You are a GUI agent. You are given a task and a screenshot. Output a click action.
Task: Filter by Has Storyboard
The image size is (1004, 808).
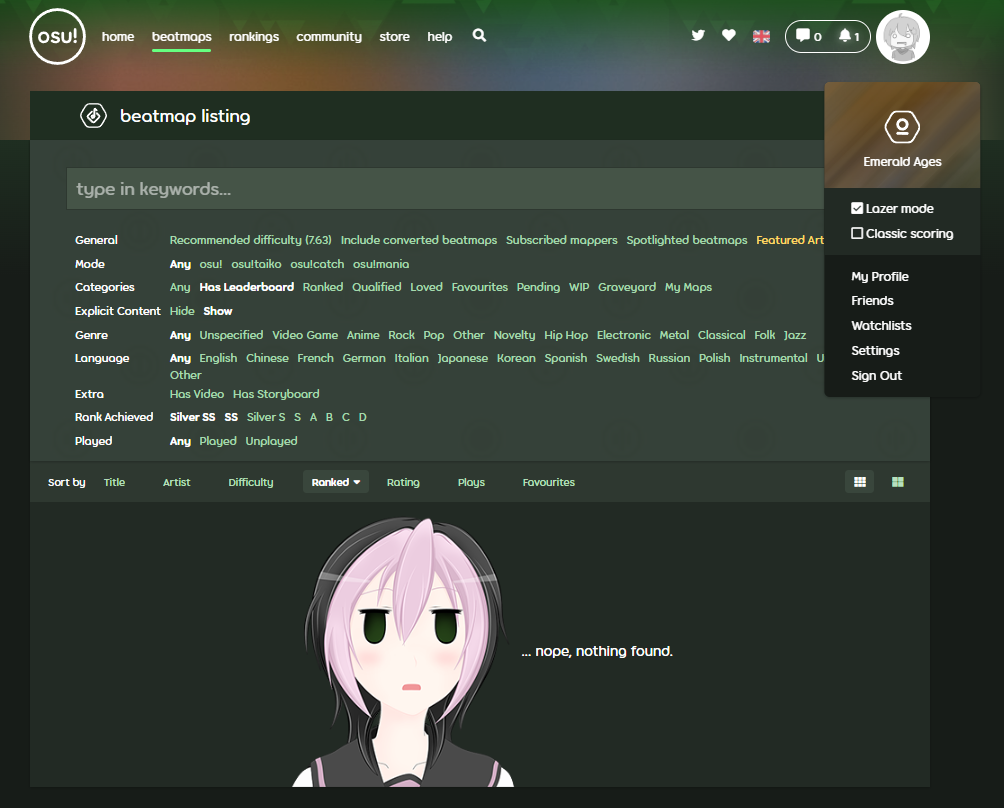pos(276,394)
